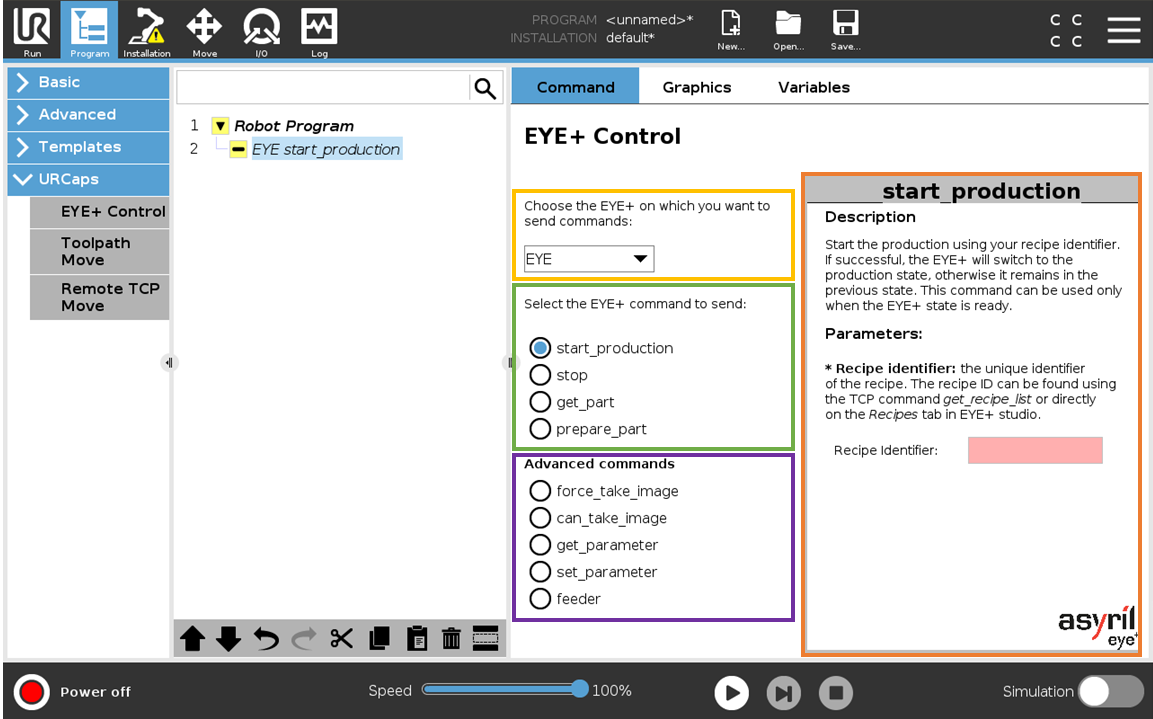Click the Save program disk icon

point(846,30)
